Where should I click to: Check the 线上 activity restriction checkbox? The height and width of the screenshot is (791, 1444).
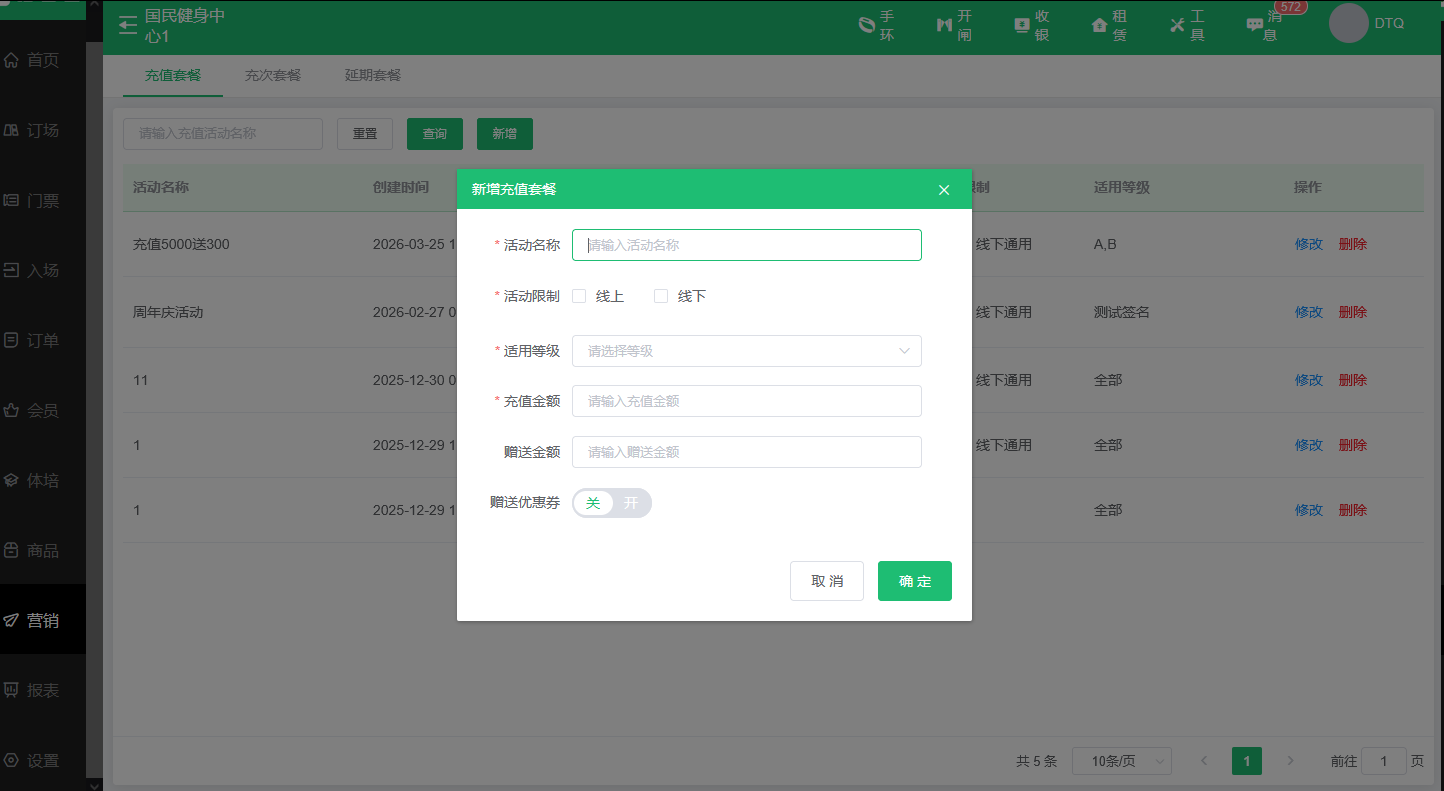pos(579,295)
